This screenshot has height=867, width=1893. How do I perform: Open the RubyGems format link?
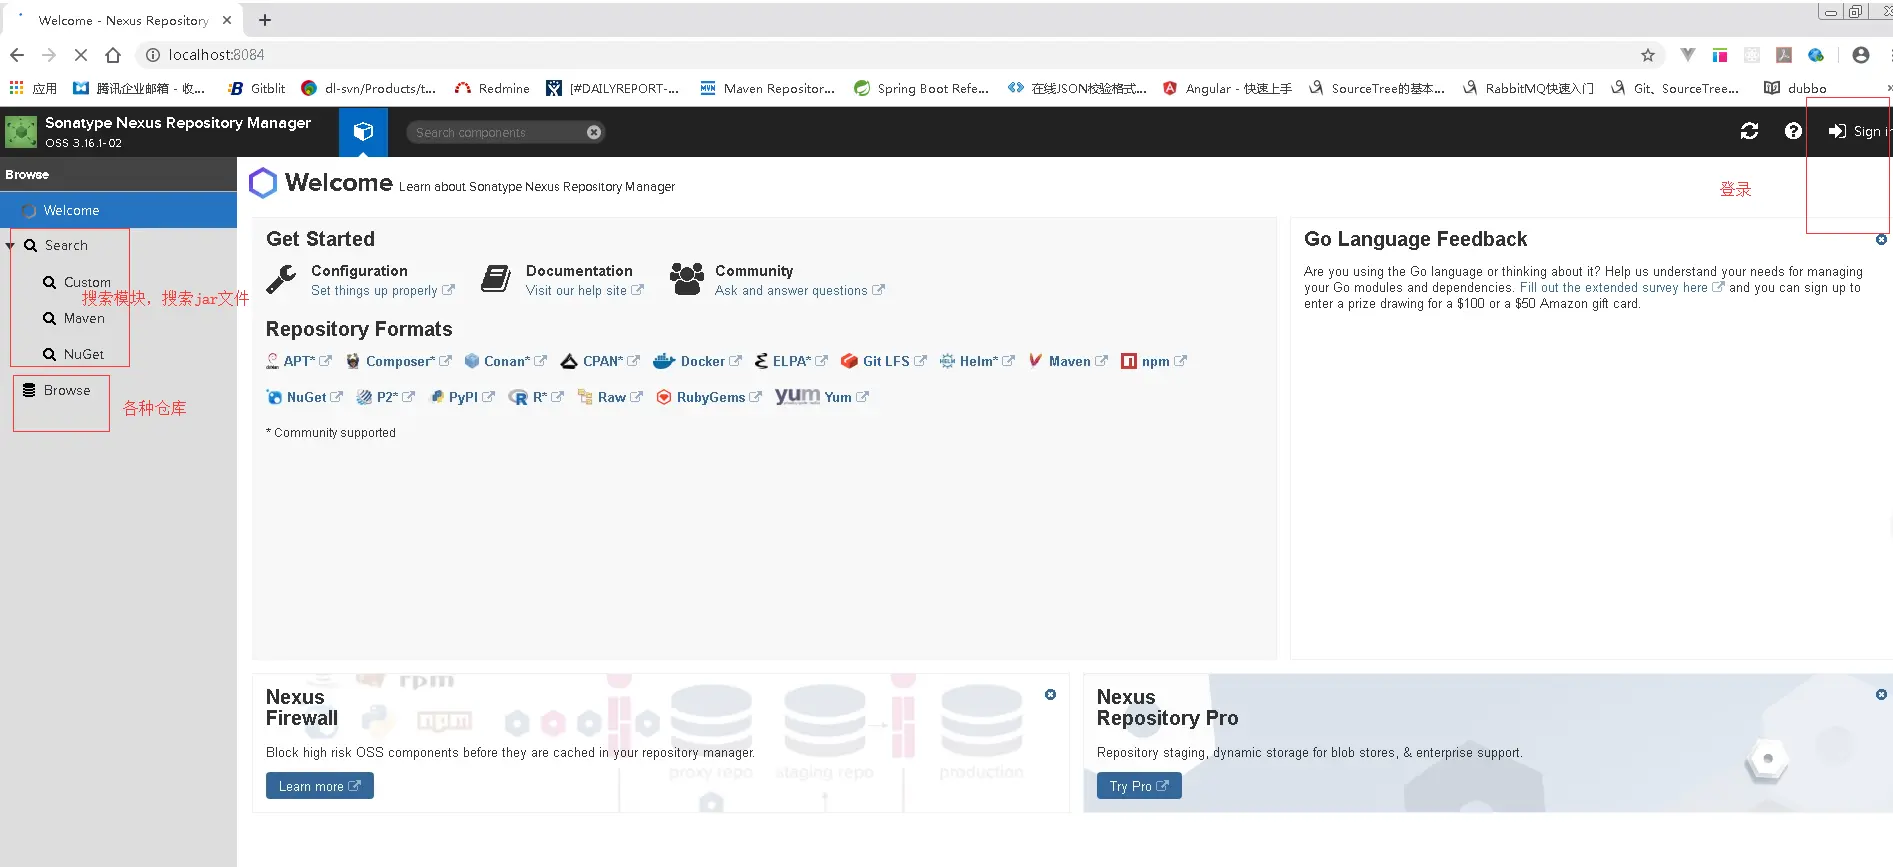[x=709, y=397]
